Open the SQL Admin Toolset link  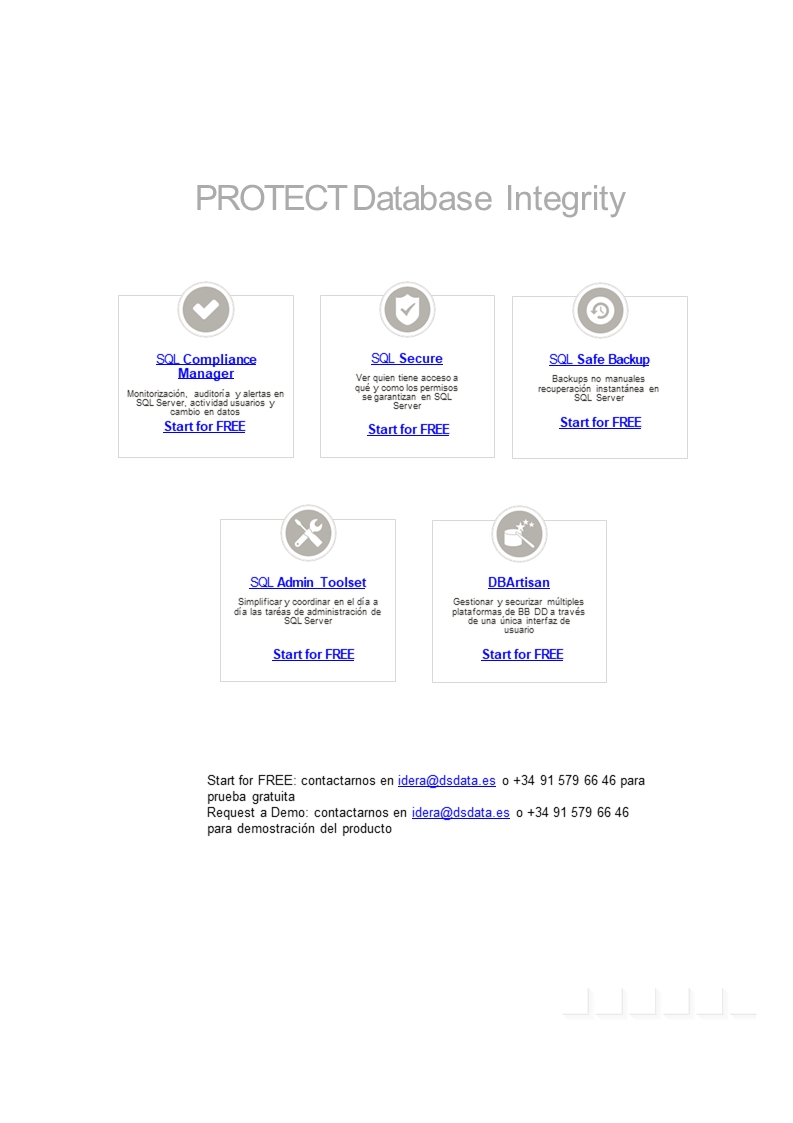click(308, 582)
